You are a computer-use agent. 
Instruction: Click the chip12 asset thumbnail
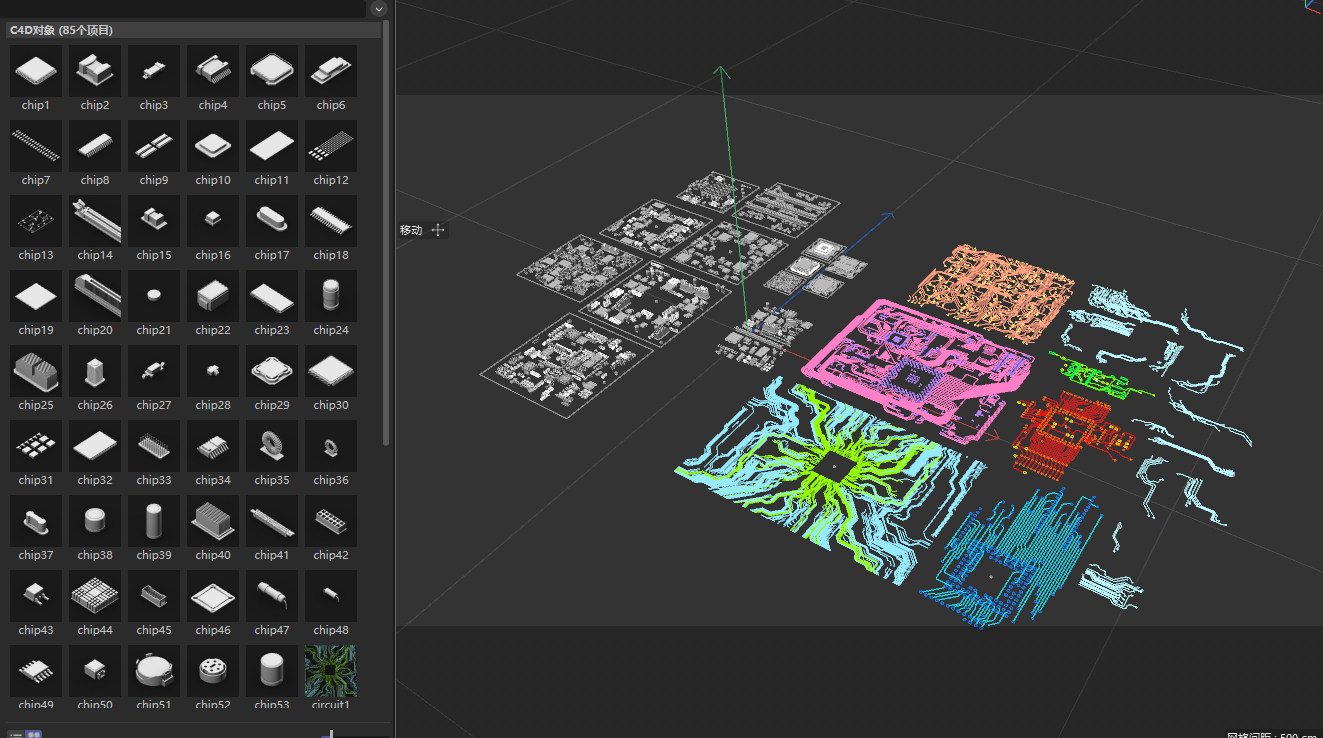pyautogui.click(x=331, y=146)
